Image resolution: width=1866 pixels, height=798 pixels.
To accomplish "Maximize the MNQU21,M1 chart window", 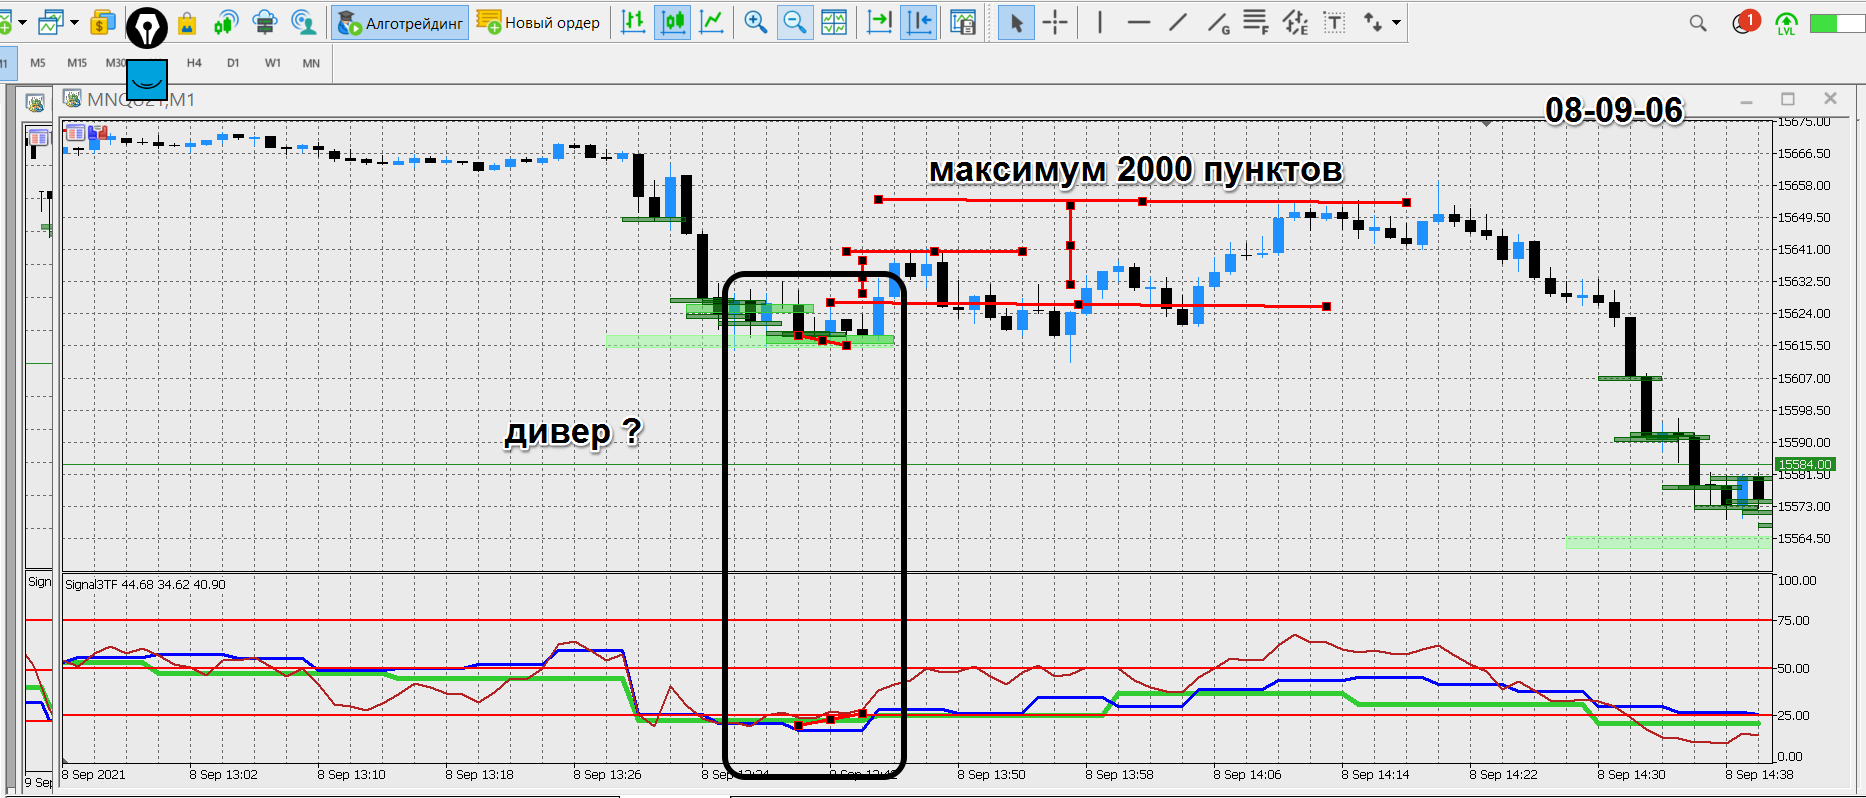I will pyautogui.click(x=1788, y=99).
